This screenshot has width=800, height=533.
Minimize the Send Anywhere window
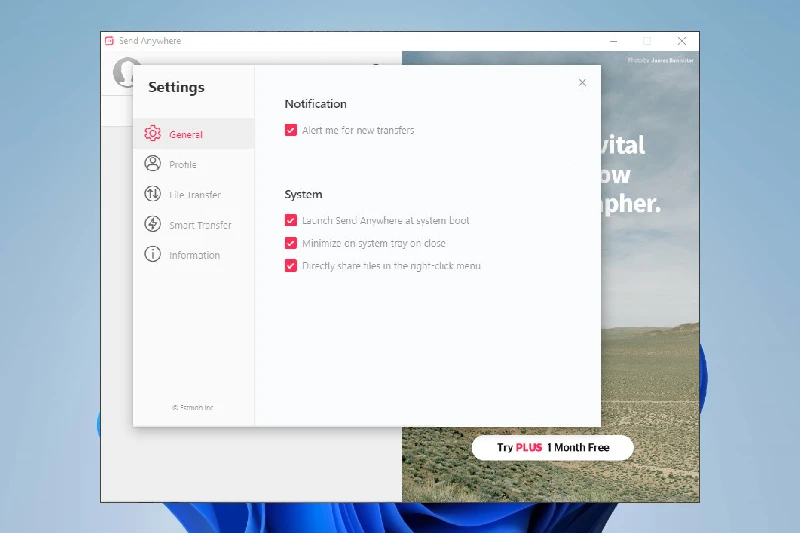[612, 41]
